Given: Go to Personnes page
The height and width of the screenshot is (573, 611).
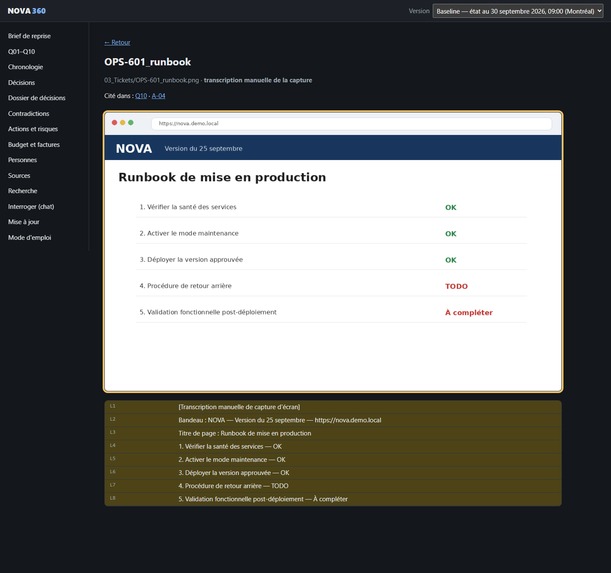Looking at the screenshot, I should point(22,160).
